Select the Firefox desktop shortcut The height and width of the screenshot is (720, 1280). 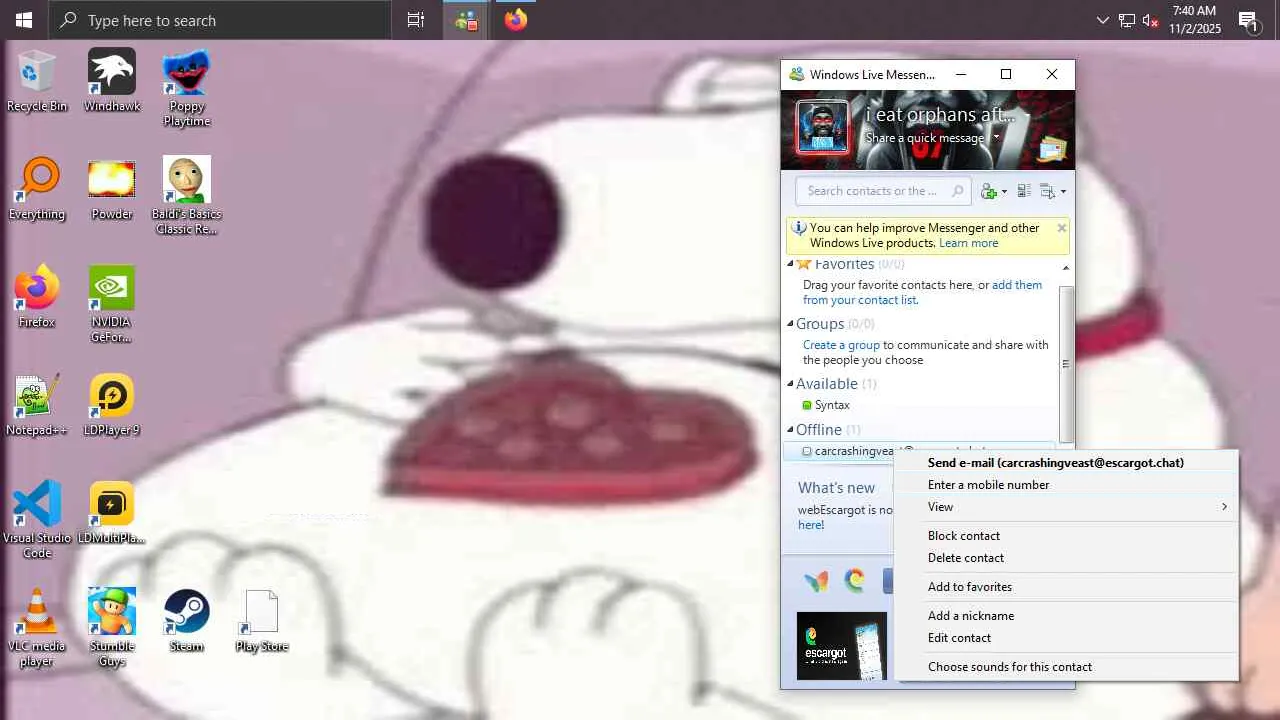tap(37, 297)
